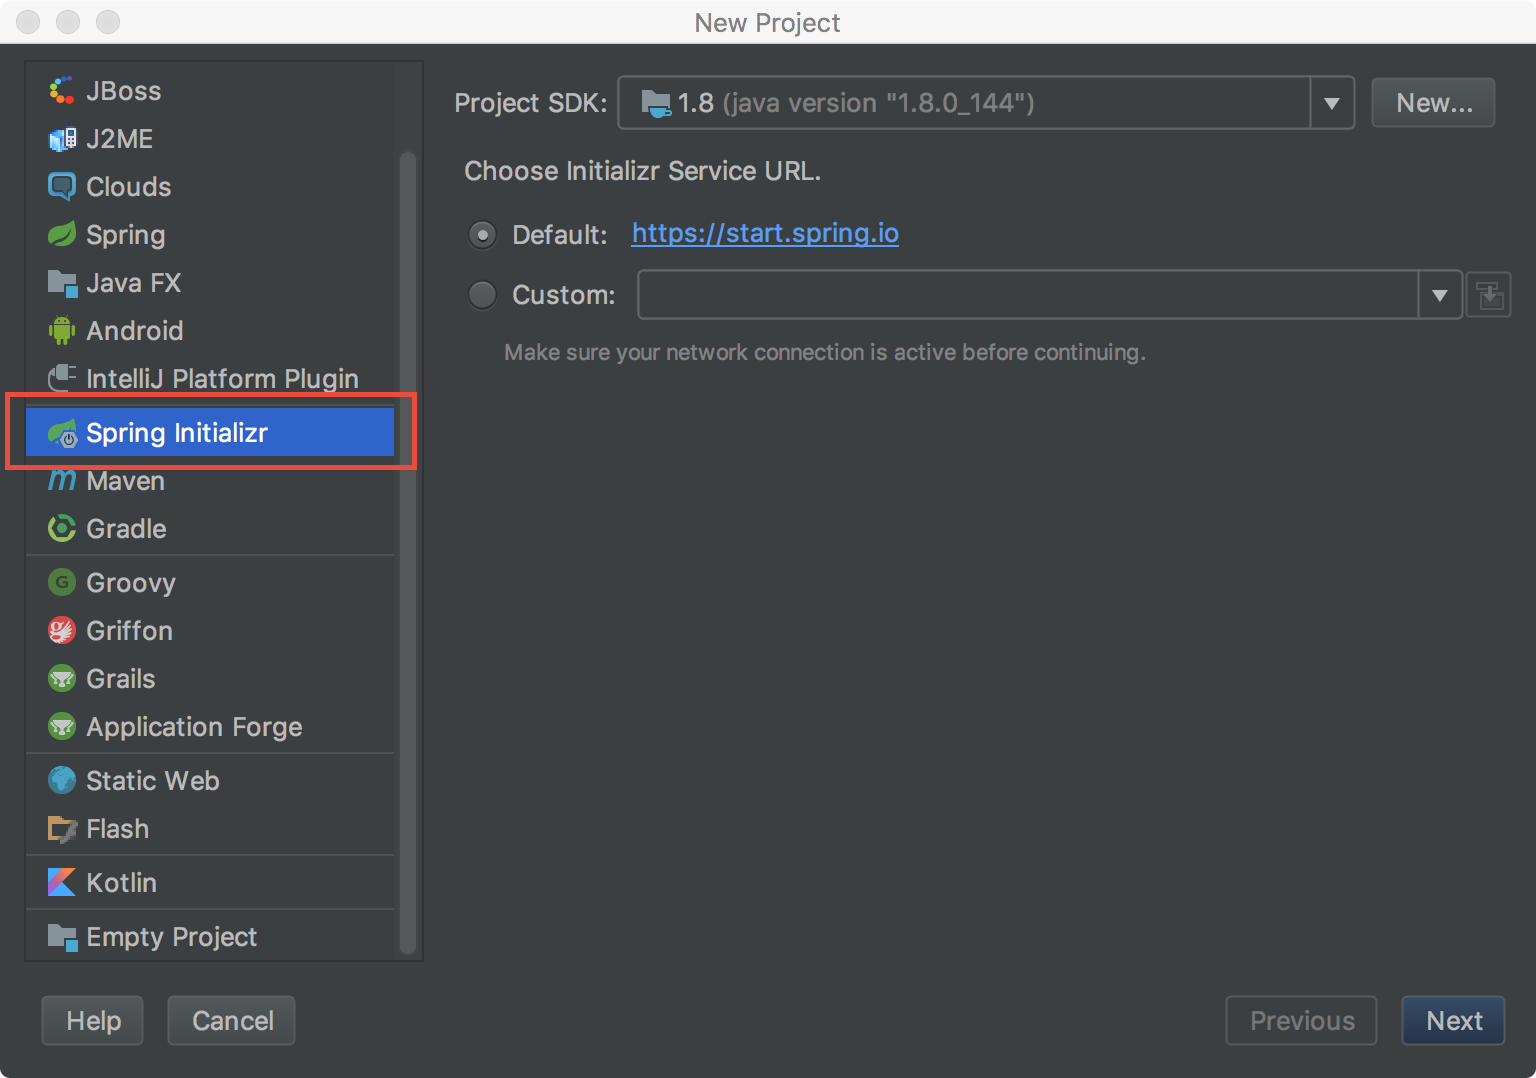
Task: Click the Maven m icon
Action: (62, 481)
